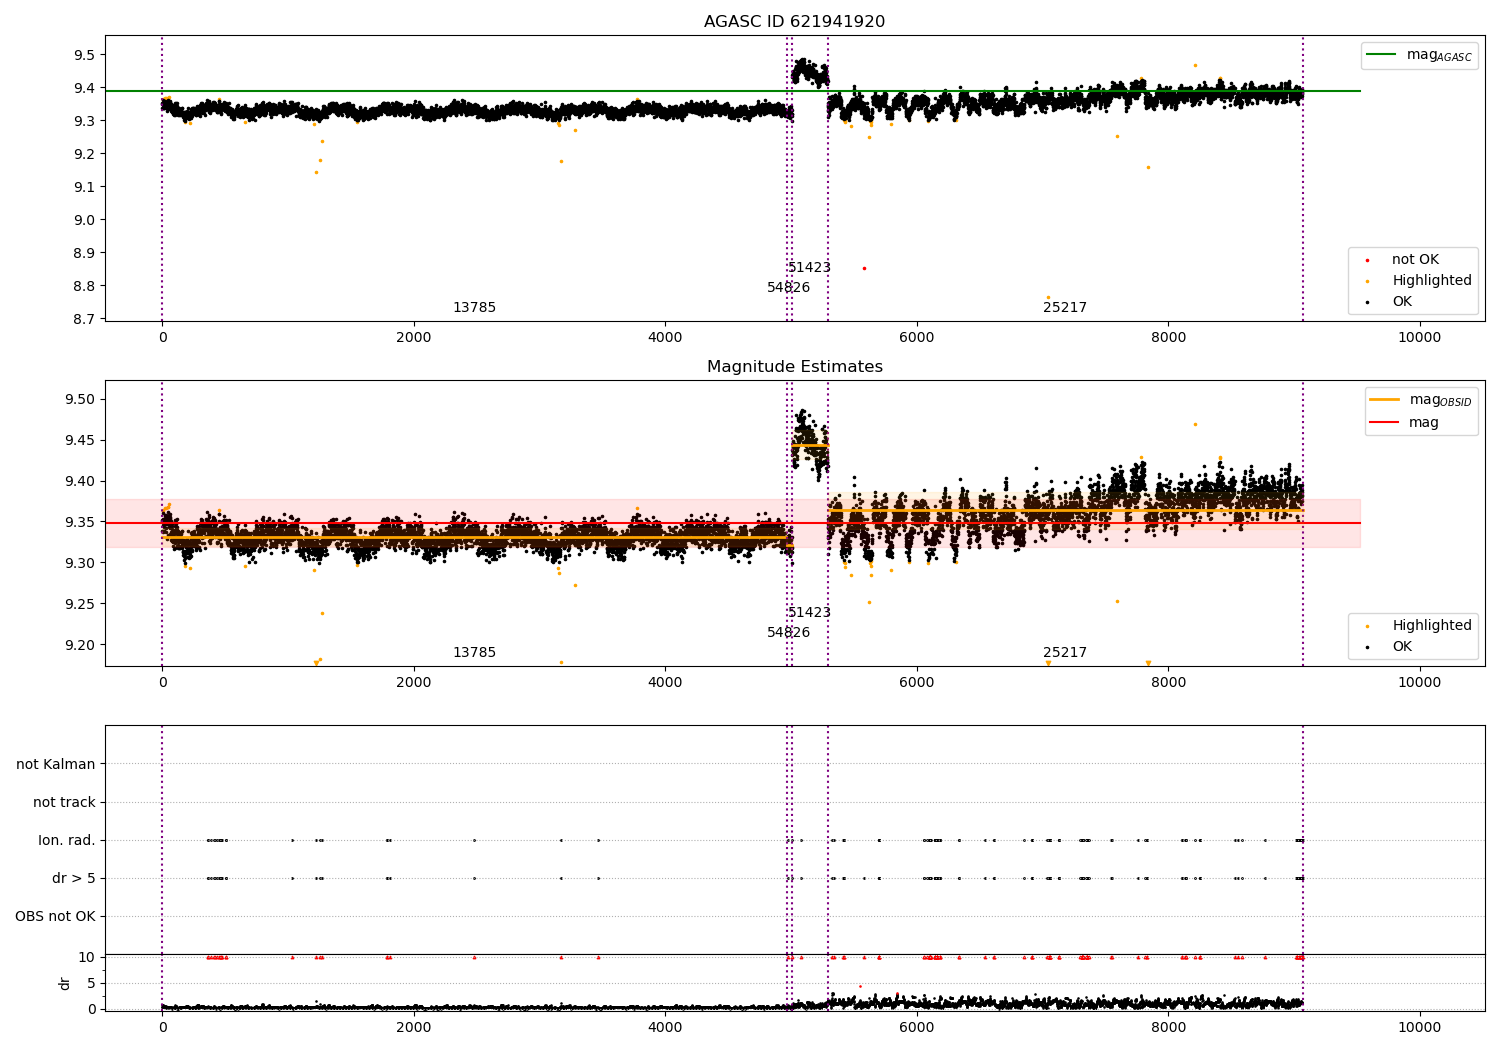The height and width of the screenshot is (1050, 1500).
Task: Click the 'not Kalman' row label
Action: tap(56, 765)
